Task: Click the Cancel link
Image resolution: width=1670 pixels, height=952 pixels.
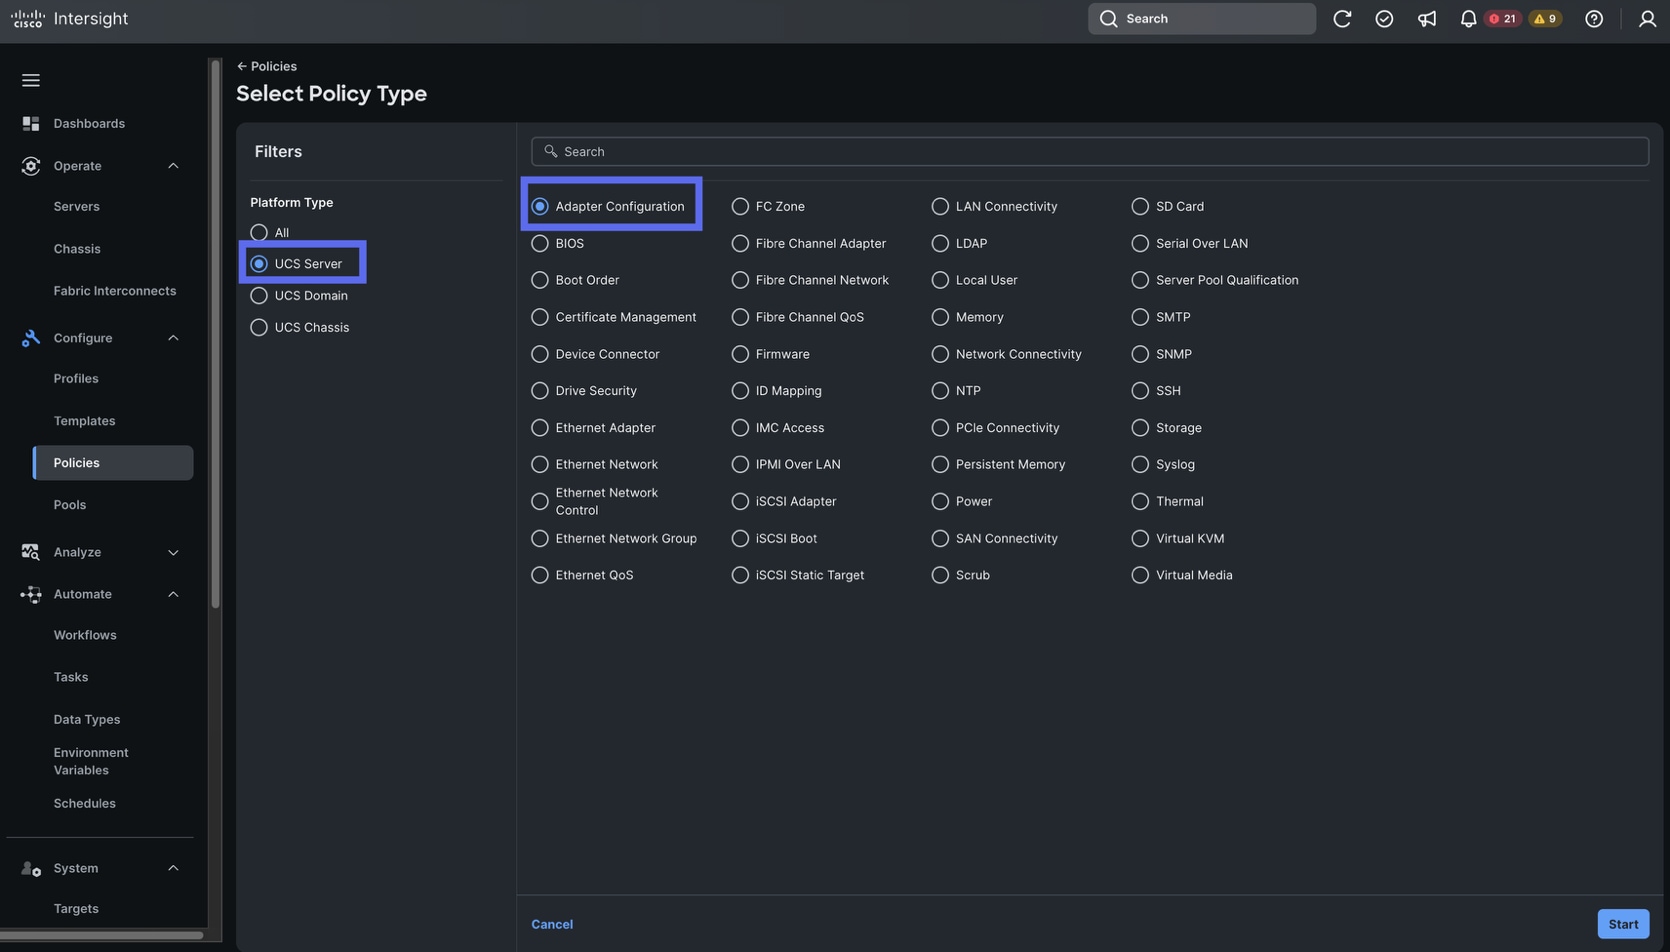Action: coord(552,924)
